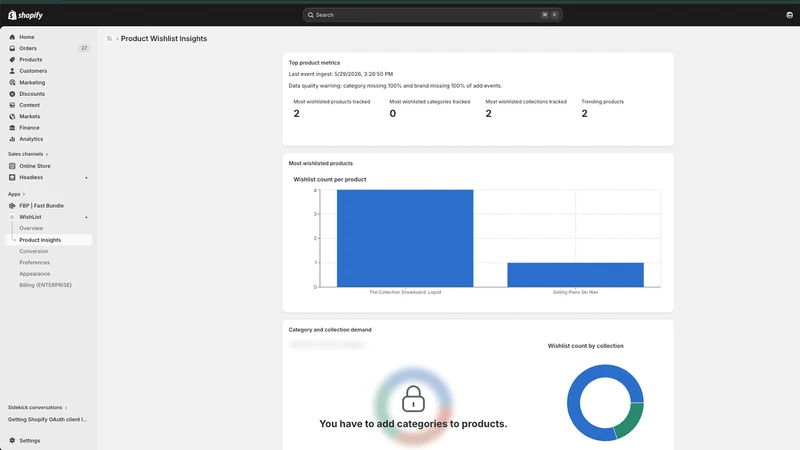Click the lock icon on the locked category chart

(413, 398)
